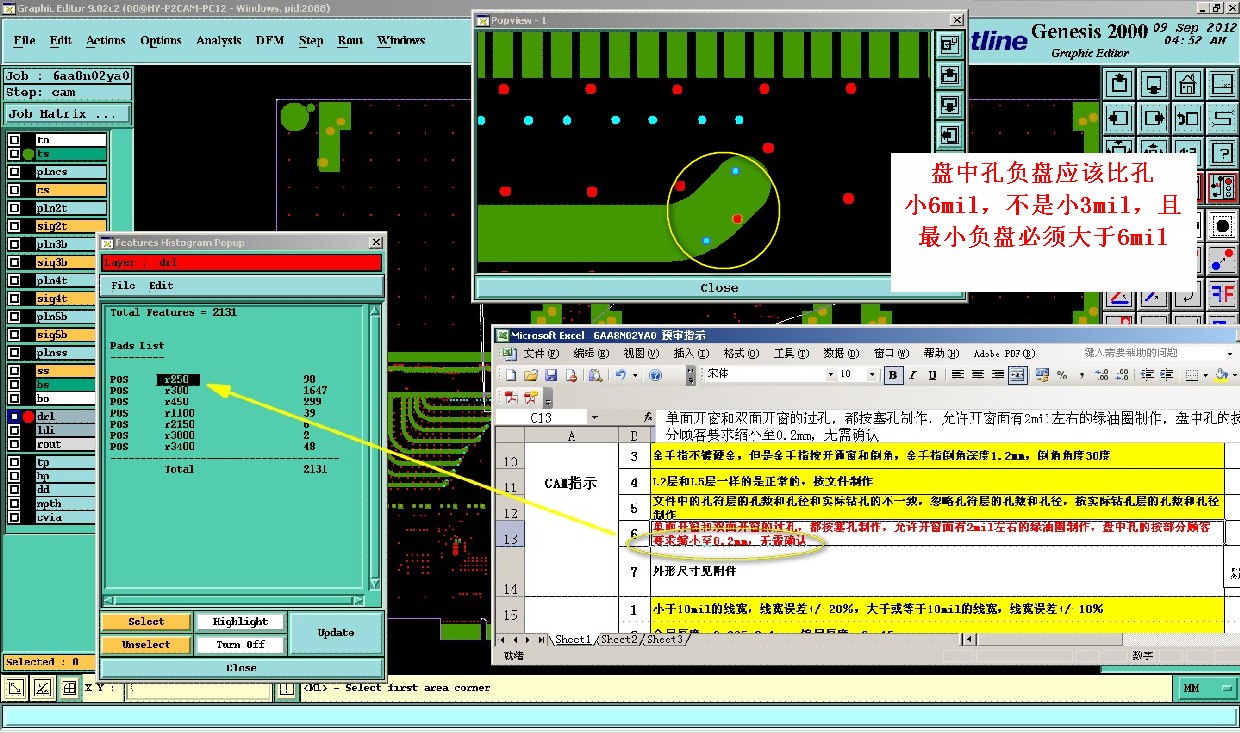Viewport: 1240px width, 733px height.
Task: Toggle checkbox for layer ts
Action: (14, 155)
